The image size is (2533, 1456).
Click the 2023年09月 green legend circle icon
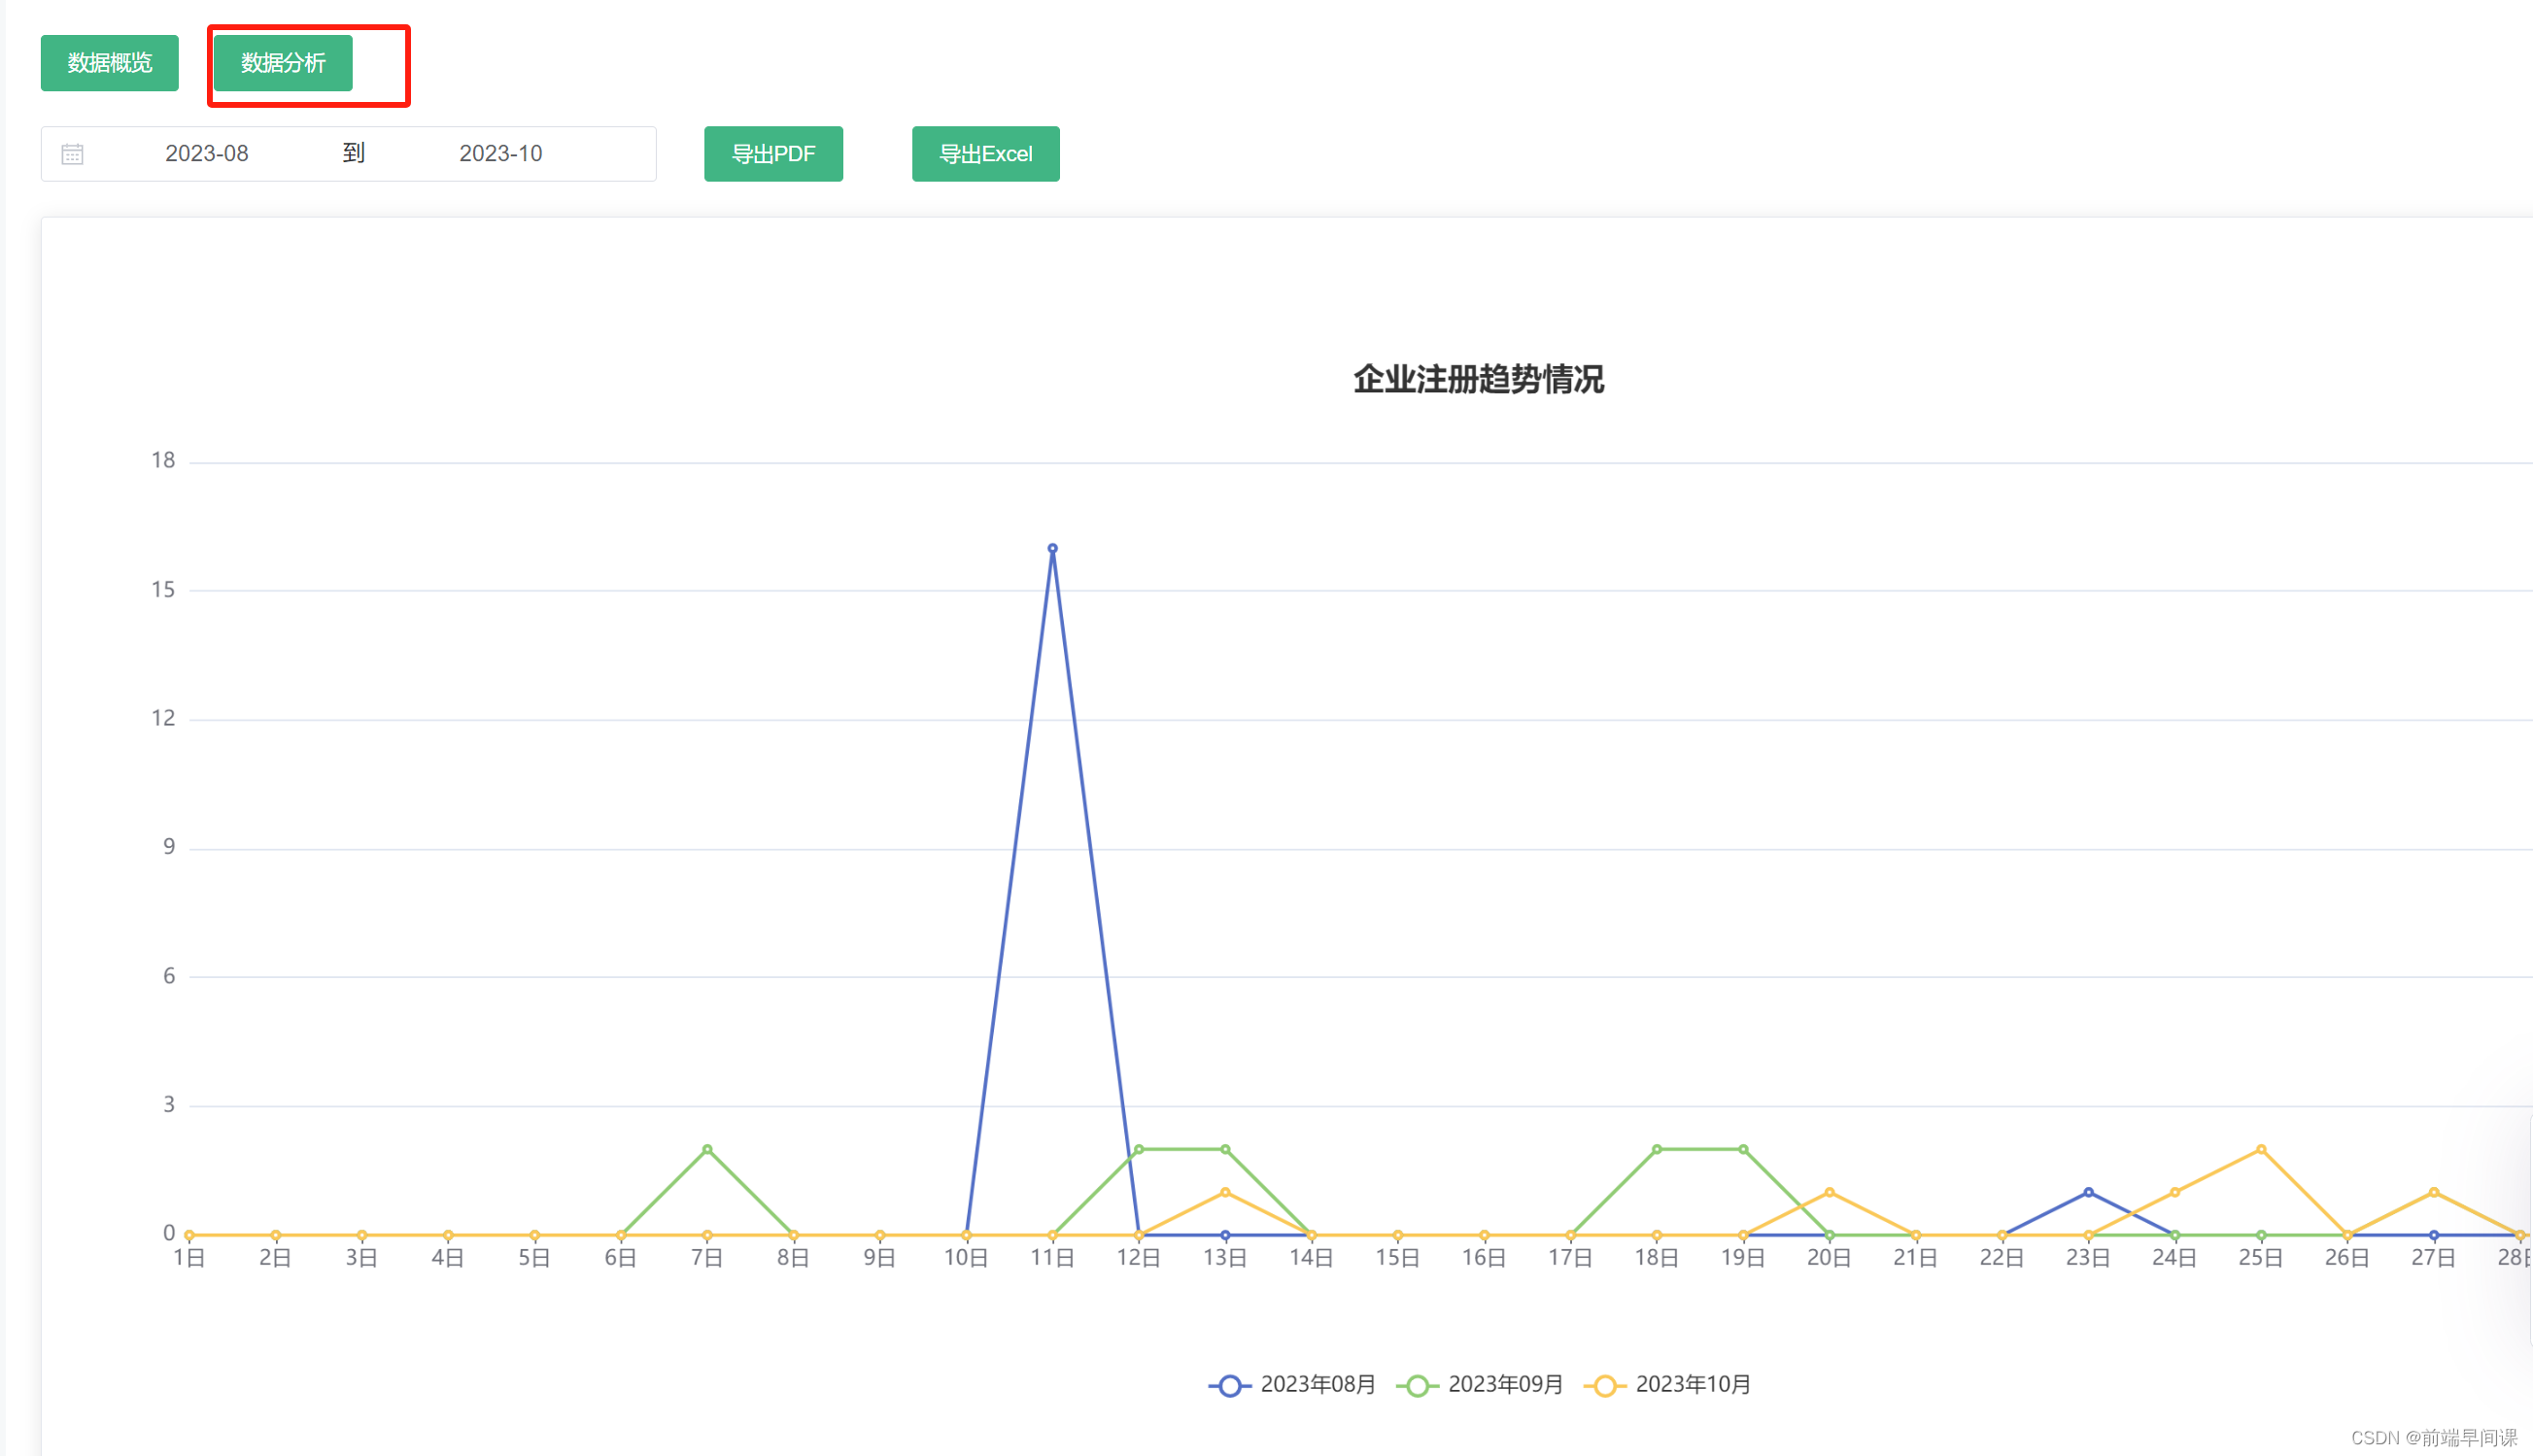coord(1417,1385)
